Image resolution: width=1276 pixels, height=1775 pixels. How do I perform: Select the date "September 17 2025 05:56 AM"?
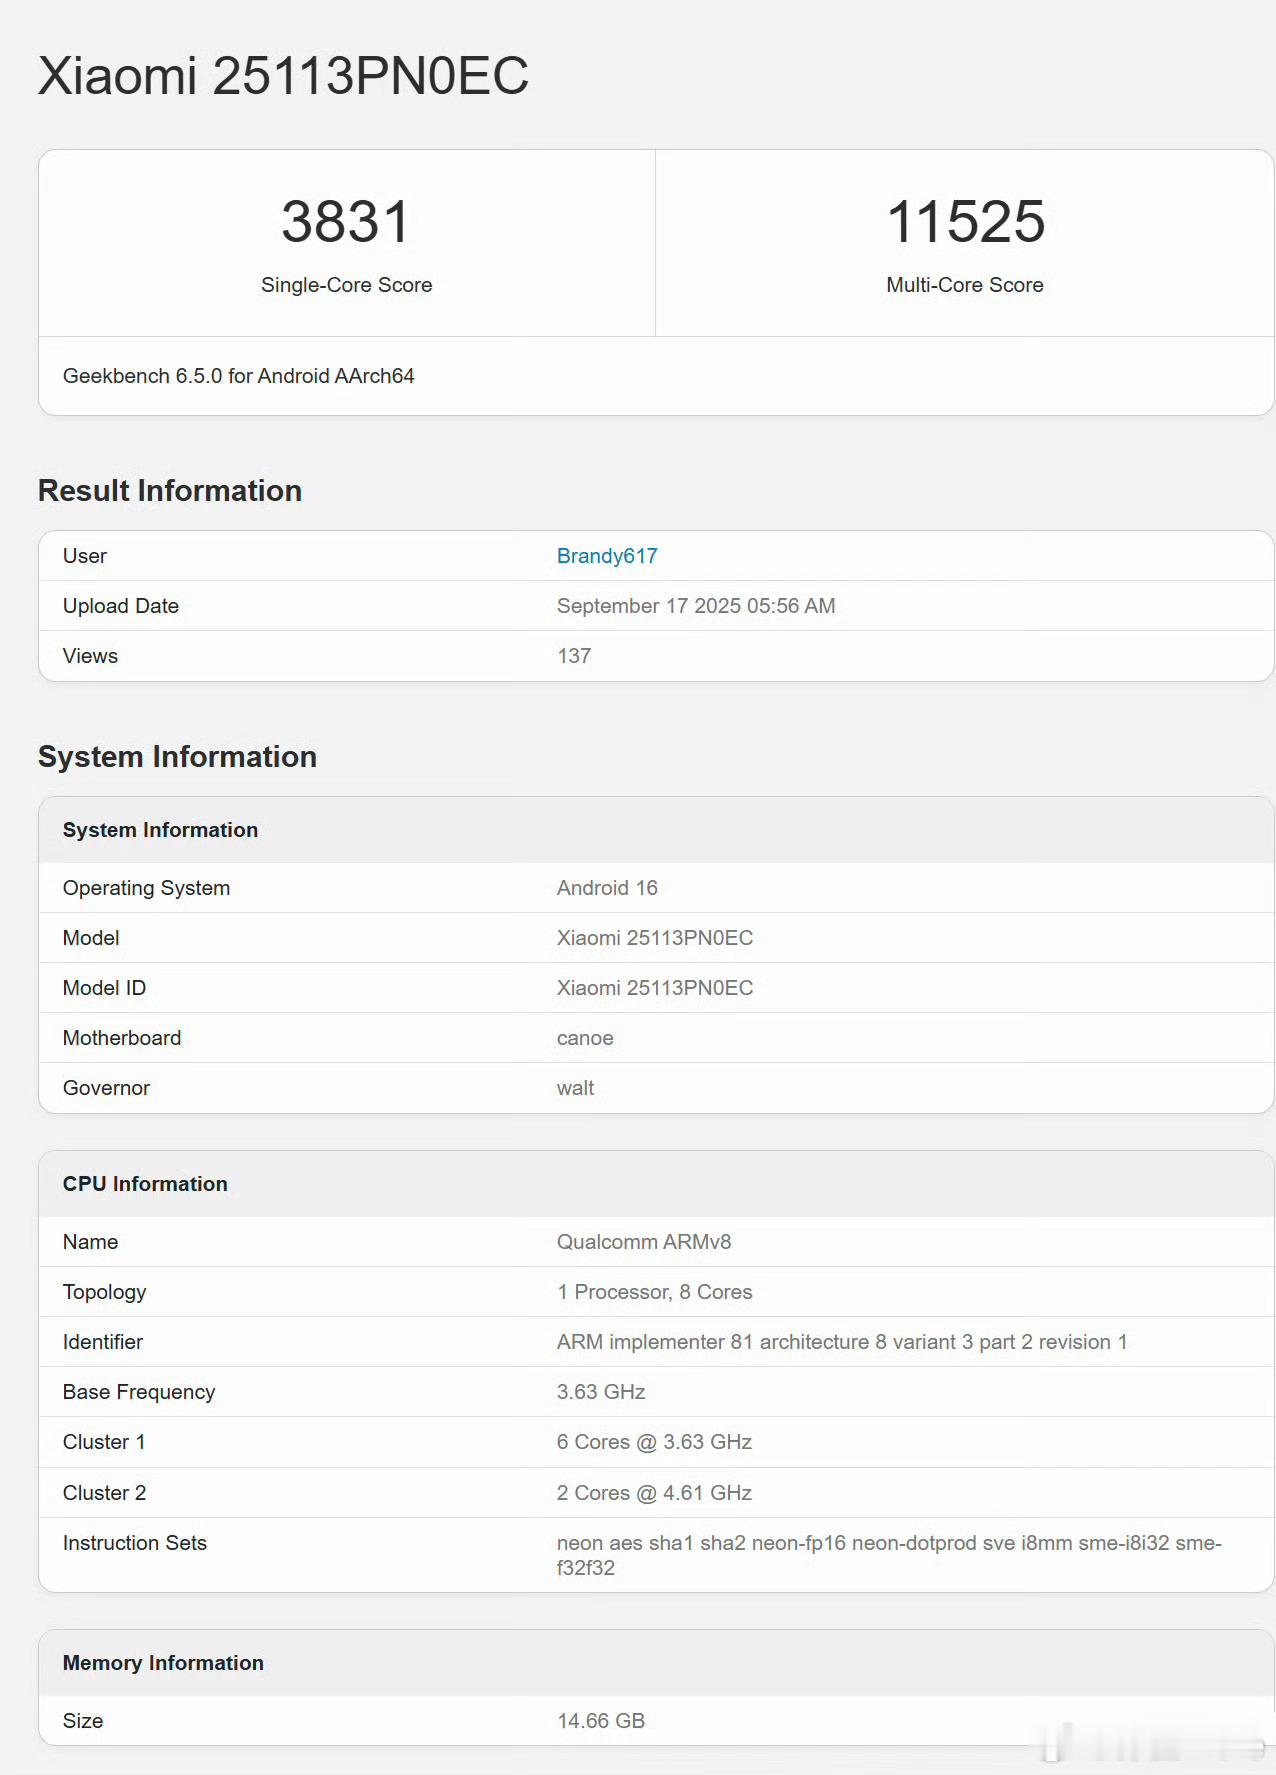click(696, 606)
